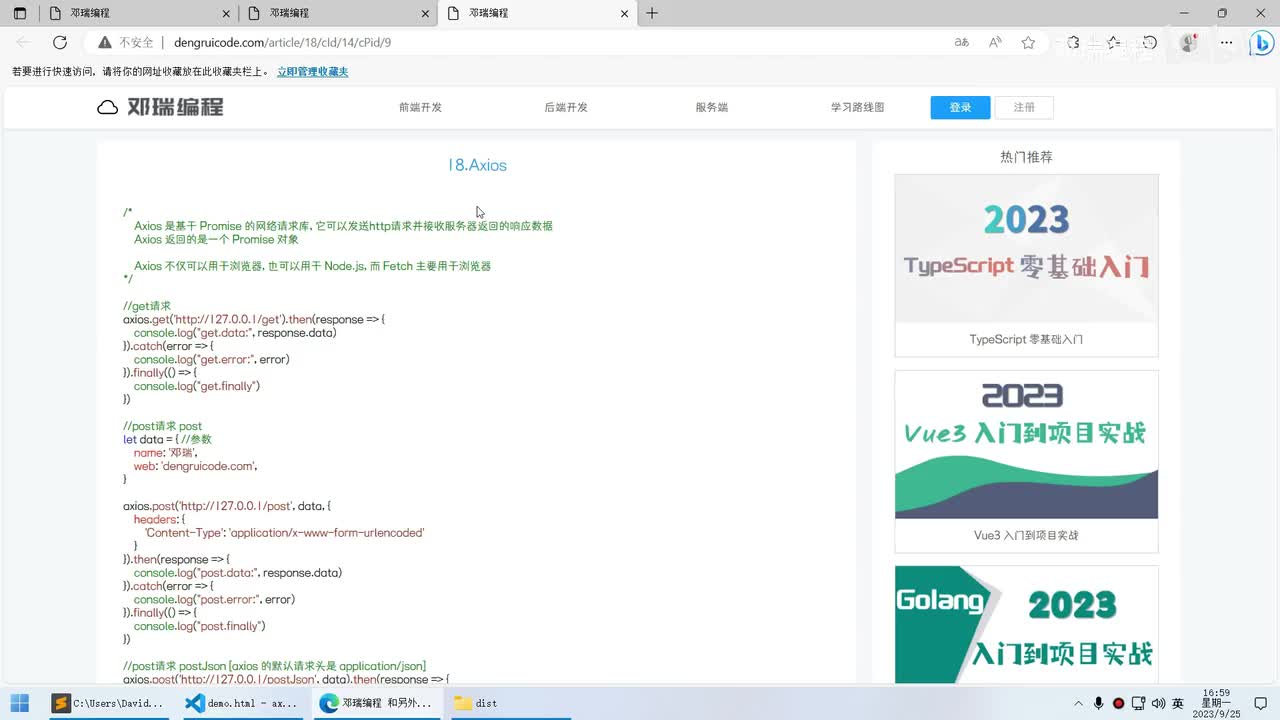This screenshot has height=720, width=1280.
Task: Click the 热门推荐 heading
Action: coord(1026,157)
